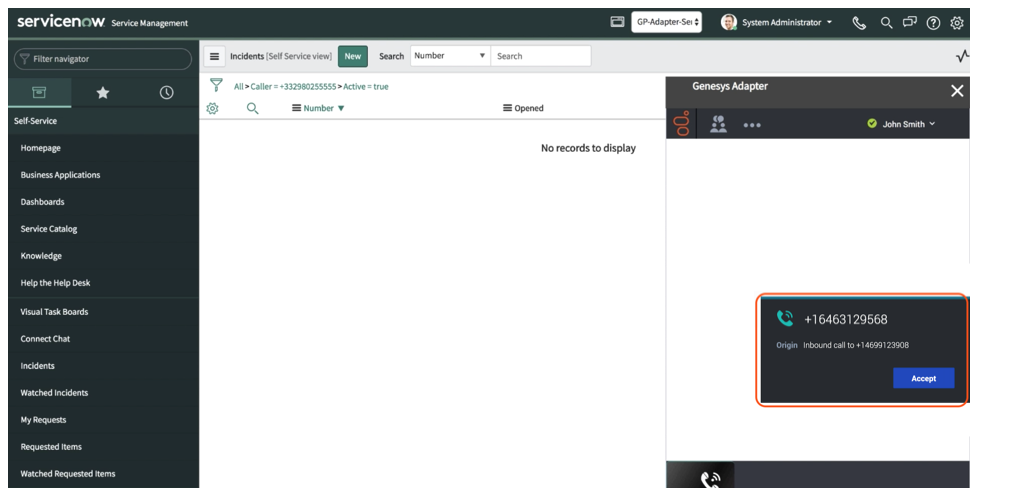Open Knowledge module

point(41,256)
